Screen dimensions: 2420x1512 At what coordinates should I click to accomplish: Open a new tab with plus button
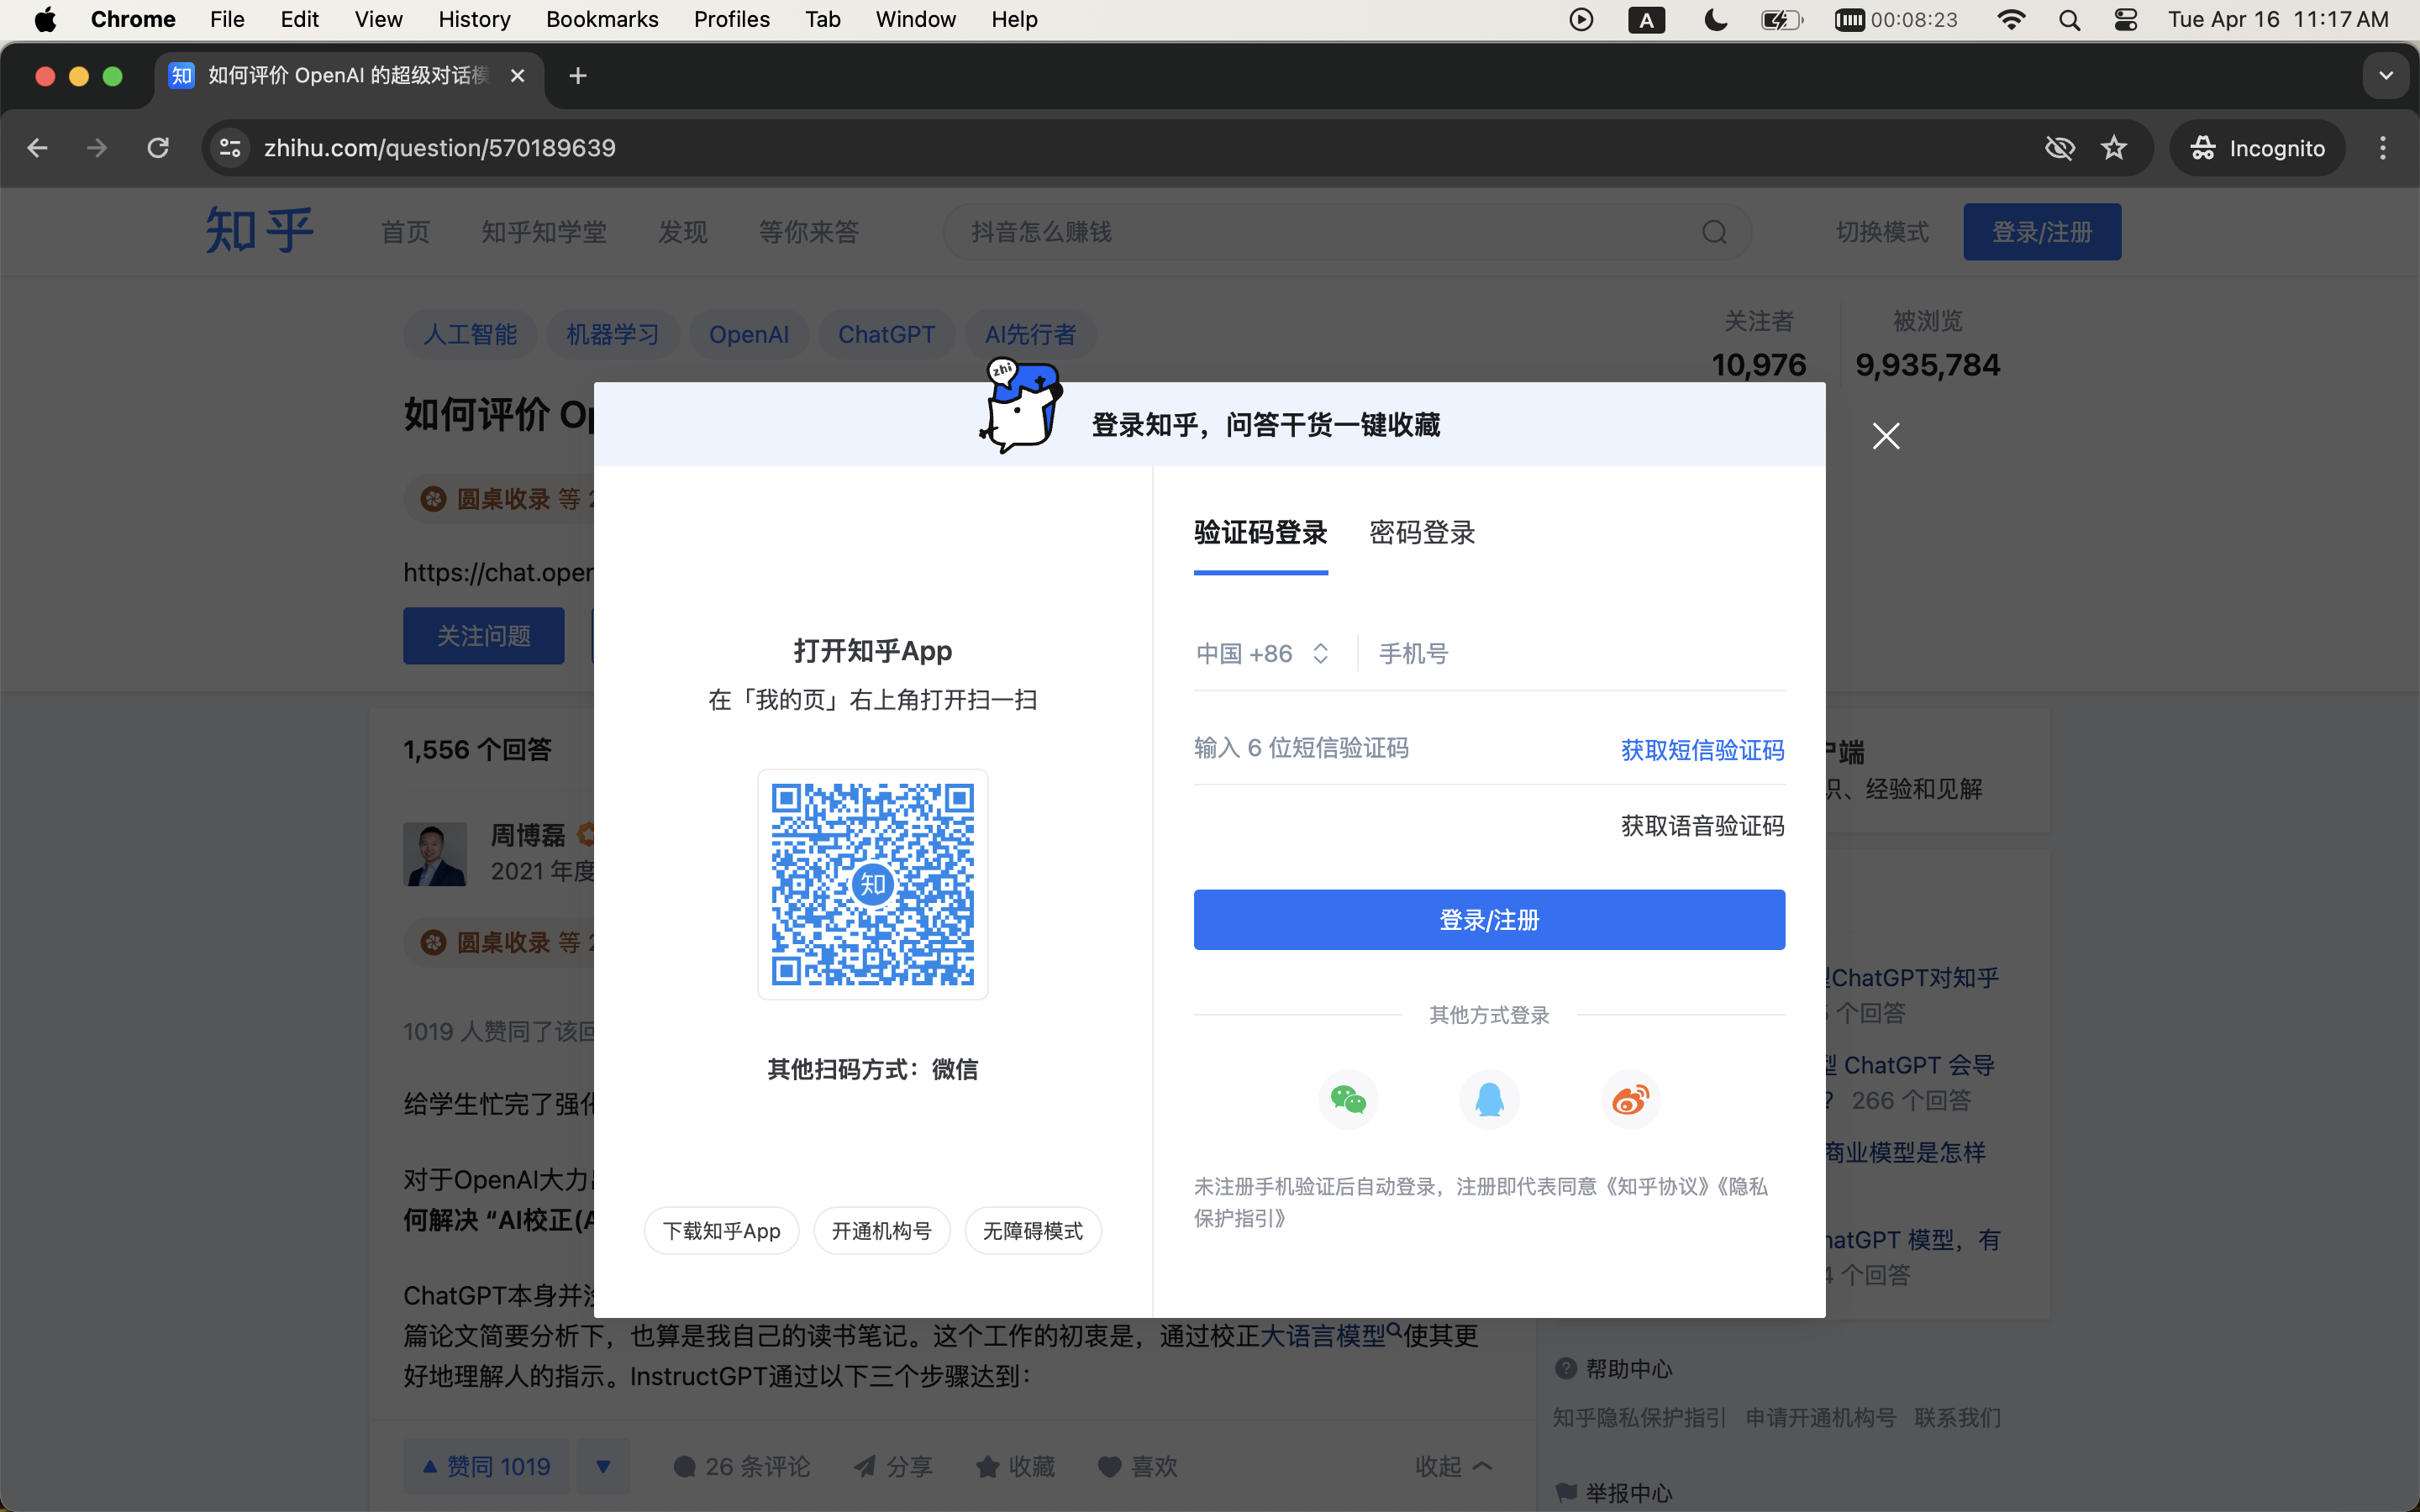[578, 76]
